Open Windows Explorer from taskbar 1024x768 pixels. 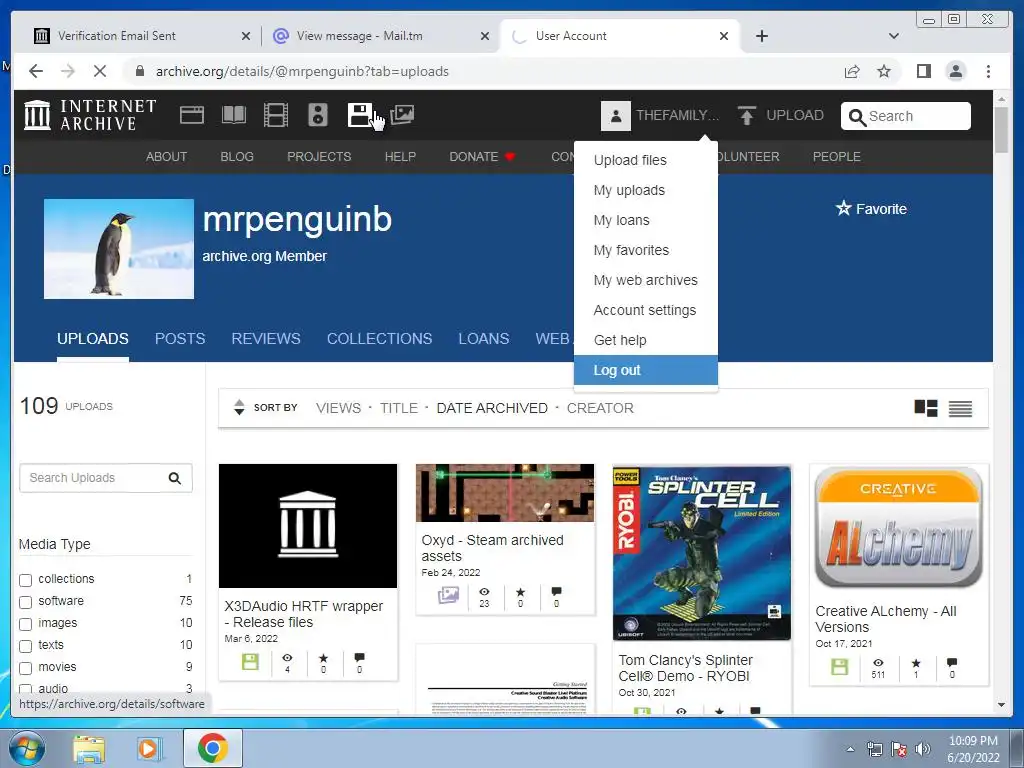coord(88,749)
